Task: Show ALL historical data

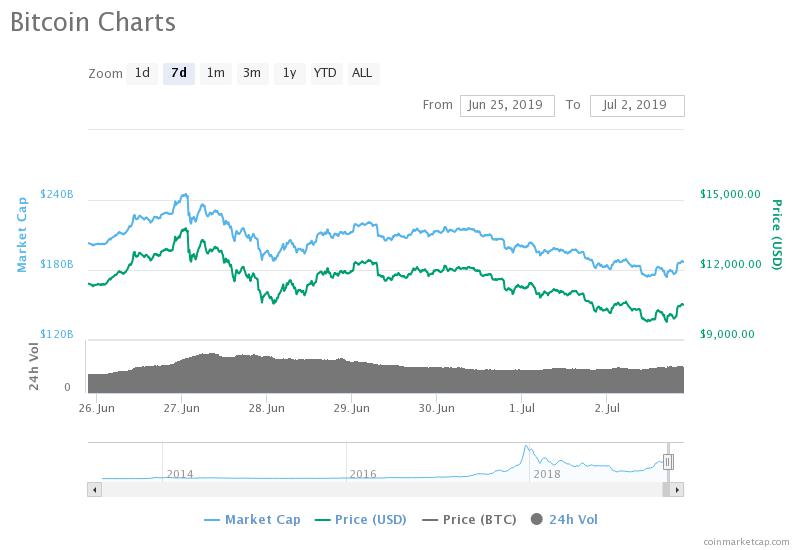Action: [x=362, y=73]
